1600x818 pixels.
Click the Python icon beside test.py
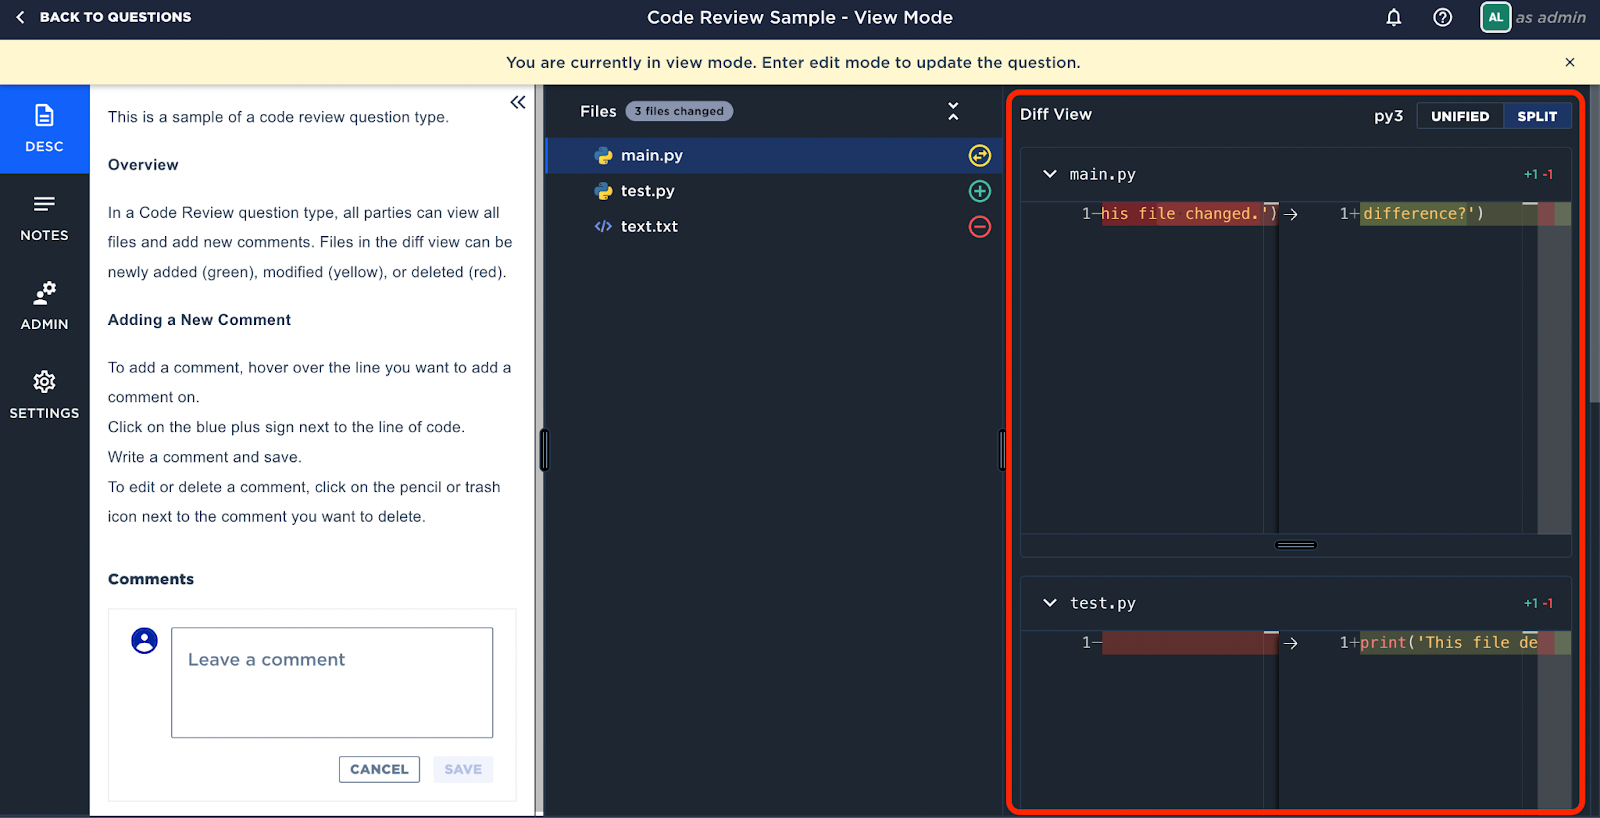603,191
